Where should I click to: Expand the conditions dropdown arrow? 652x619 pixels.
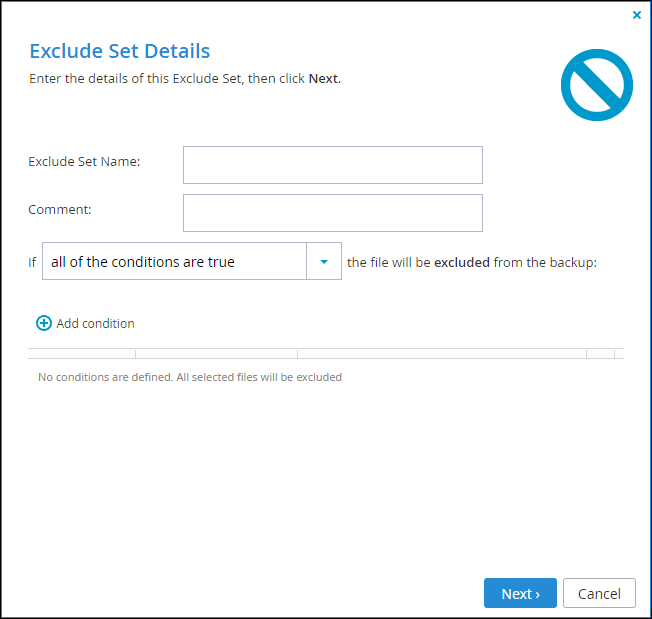point(324,261)
